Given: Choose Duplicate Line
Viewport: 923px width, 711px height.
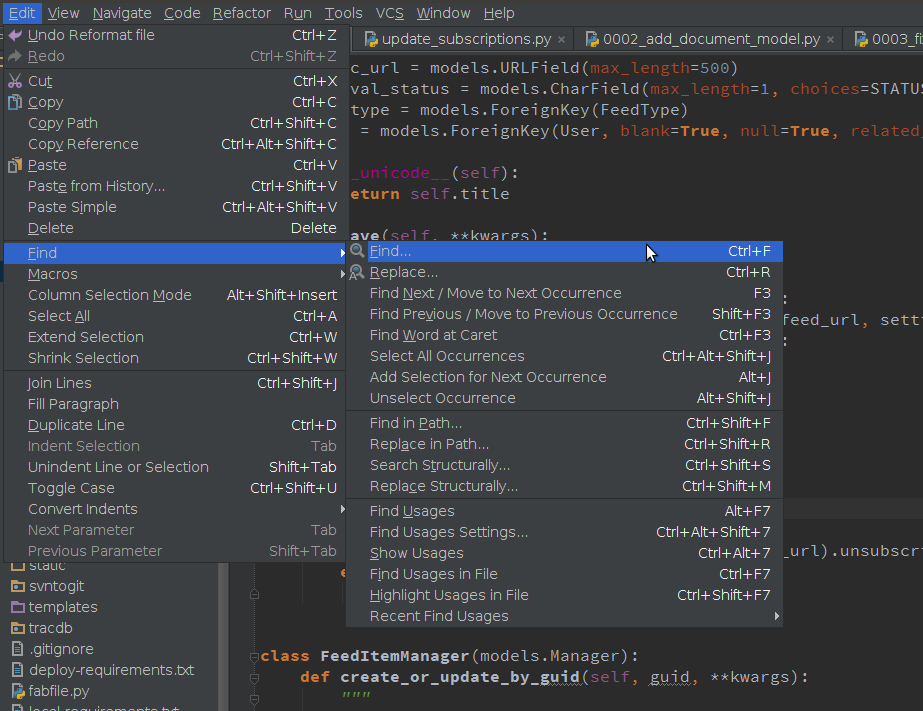Looking at the screenshot, I should click(x=174, y=426).
